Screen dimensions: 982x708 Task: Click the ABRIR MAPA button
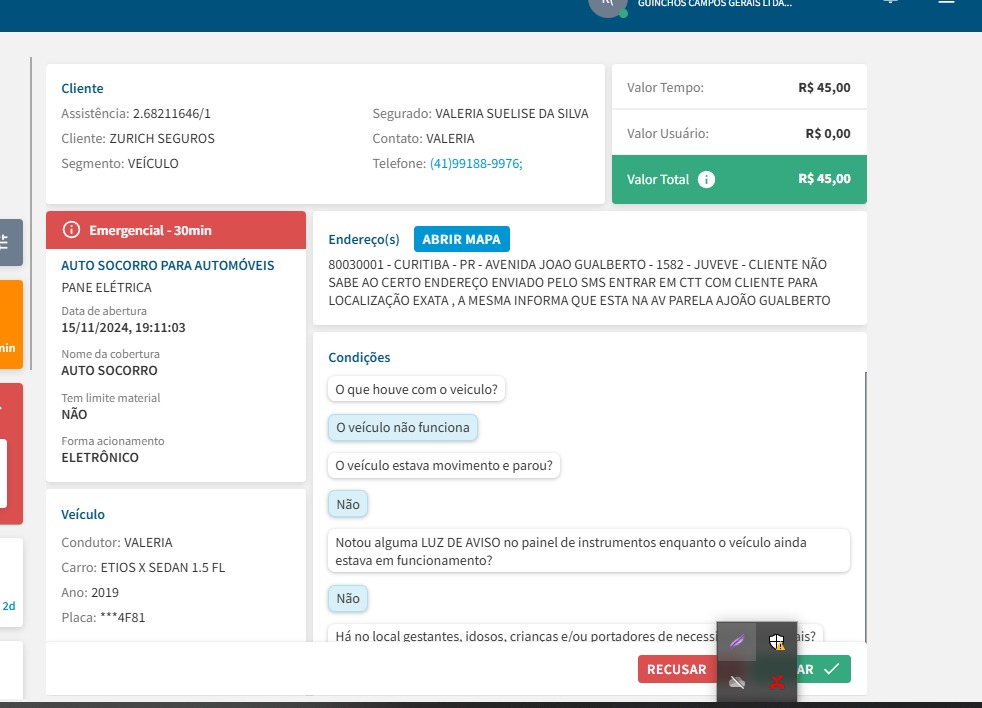[x=461, y=240]
